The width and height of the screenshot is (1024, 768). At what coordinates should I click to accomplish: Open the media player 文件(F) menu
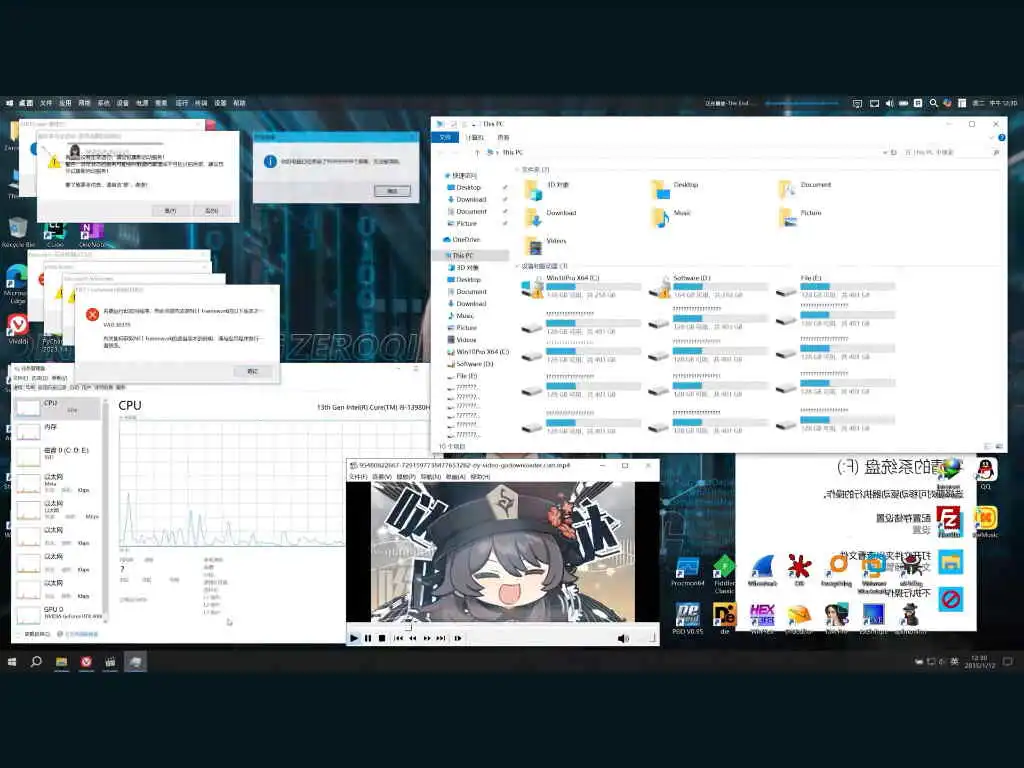(358, 477)
